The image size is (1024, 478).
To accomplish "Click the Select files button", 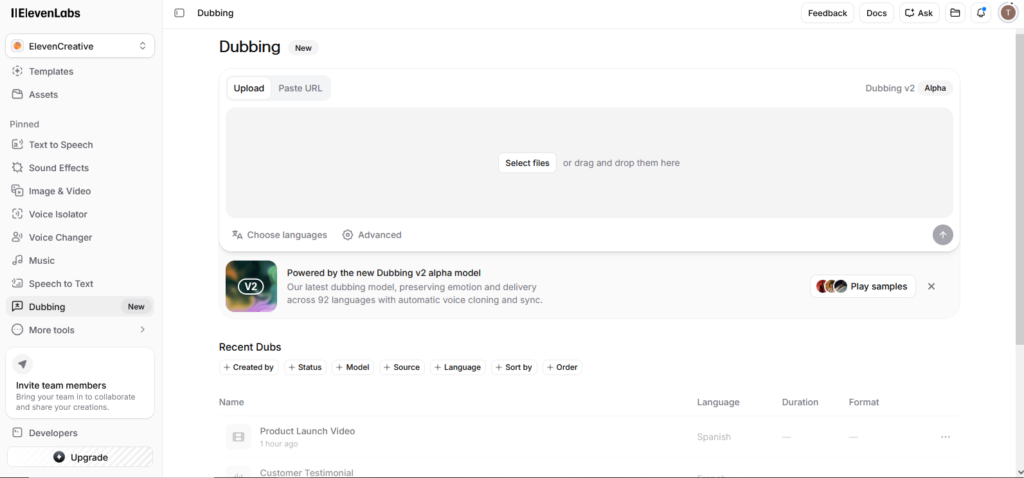I will [527, 163].
